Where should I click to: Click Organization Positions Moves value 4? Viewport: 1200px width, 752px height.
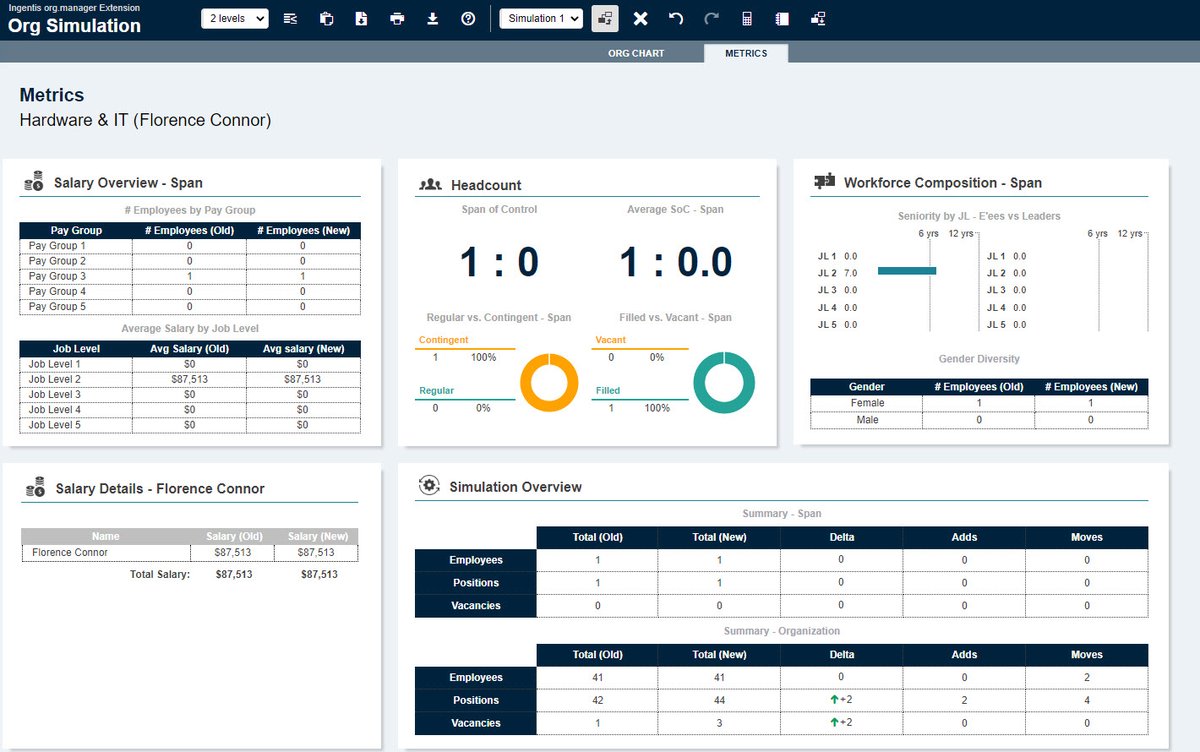click(x=1087, y=700)
